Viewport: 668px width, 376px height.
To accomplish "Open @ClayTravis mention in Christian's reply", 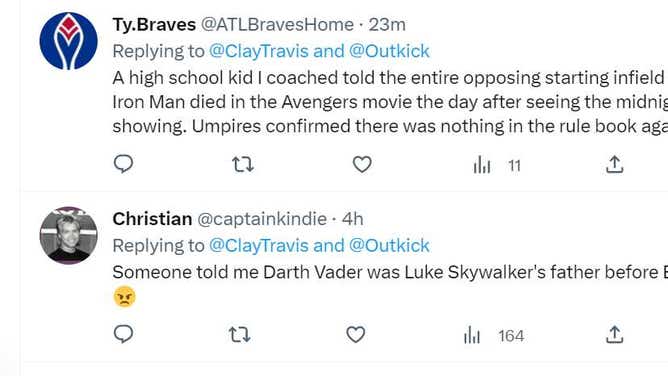I will [x=259, y=246].
